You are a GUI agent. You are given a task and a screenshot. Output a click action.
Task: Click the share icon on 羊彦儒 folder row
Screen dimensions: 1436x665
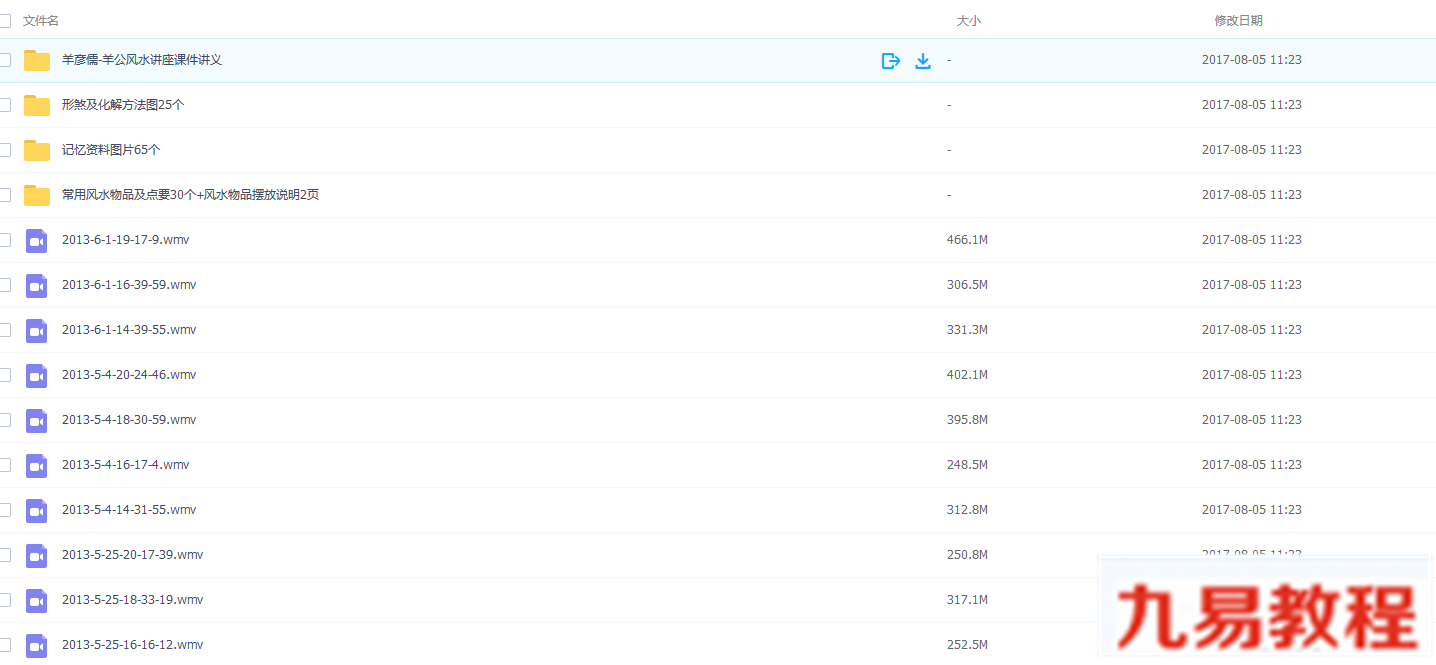(x=891, y=61)
